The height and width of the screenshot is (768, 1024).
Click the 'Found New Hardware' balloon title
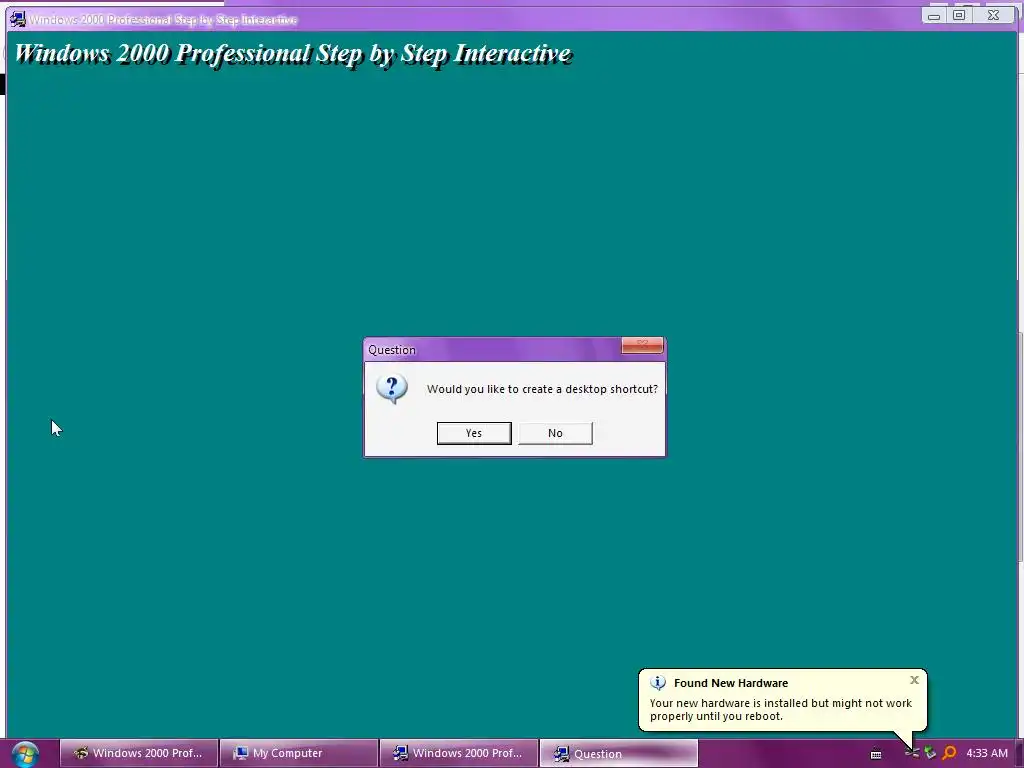click(x=731, y=683)
